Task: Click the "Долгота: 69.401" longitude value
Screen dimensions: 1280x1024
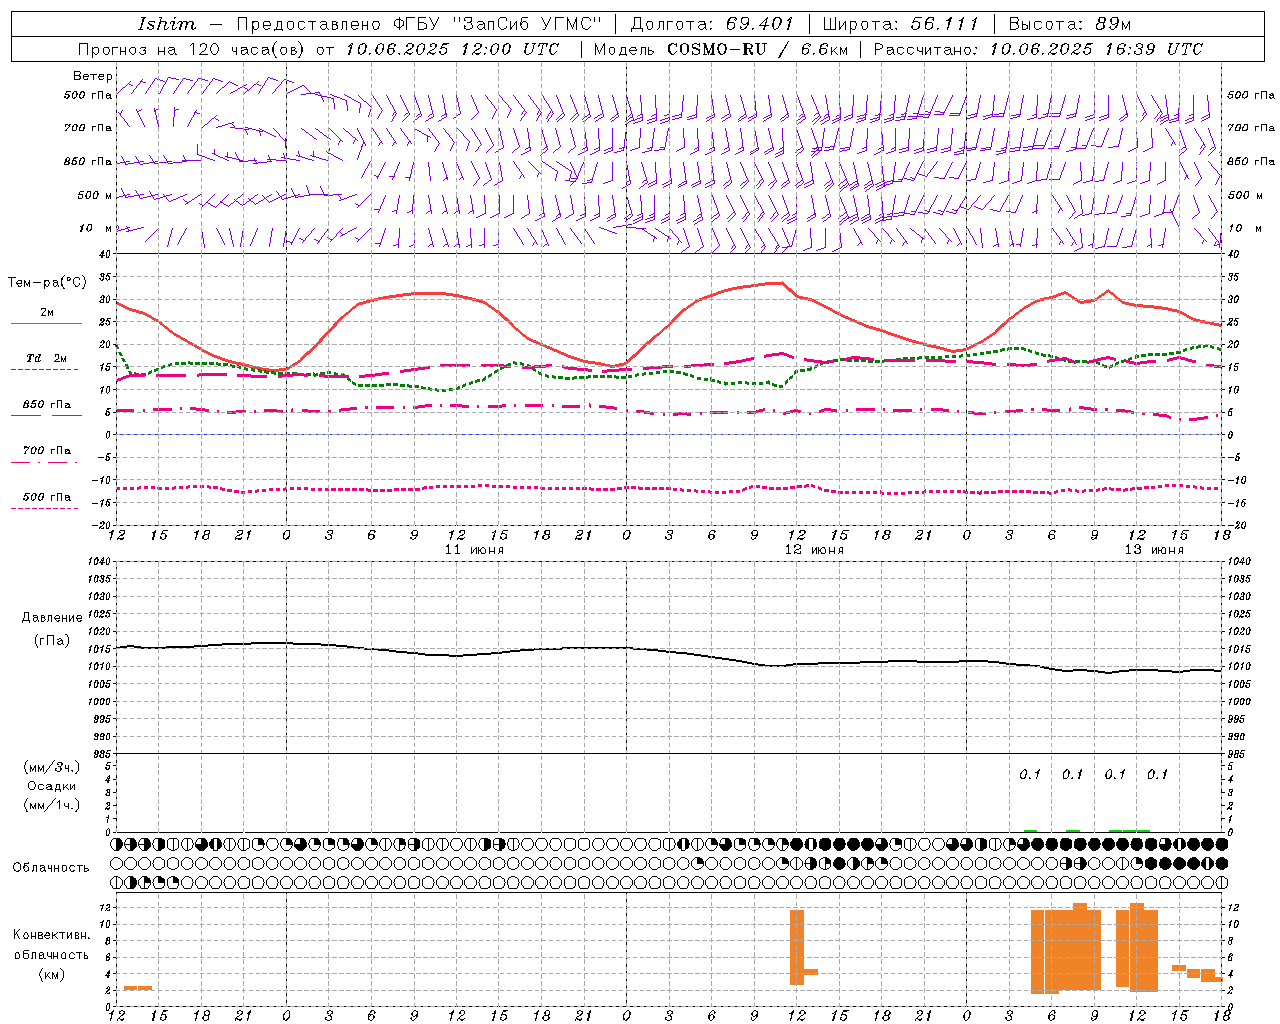Action: tap(712, 24)
